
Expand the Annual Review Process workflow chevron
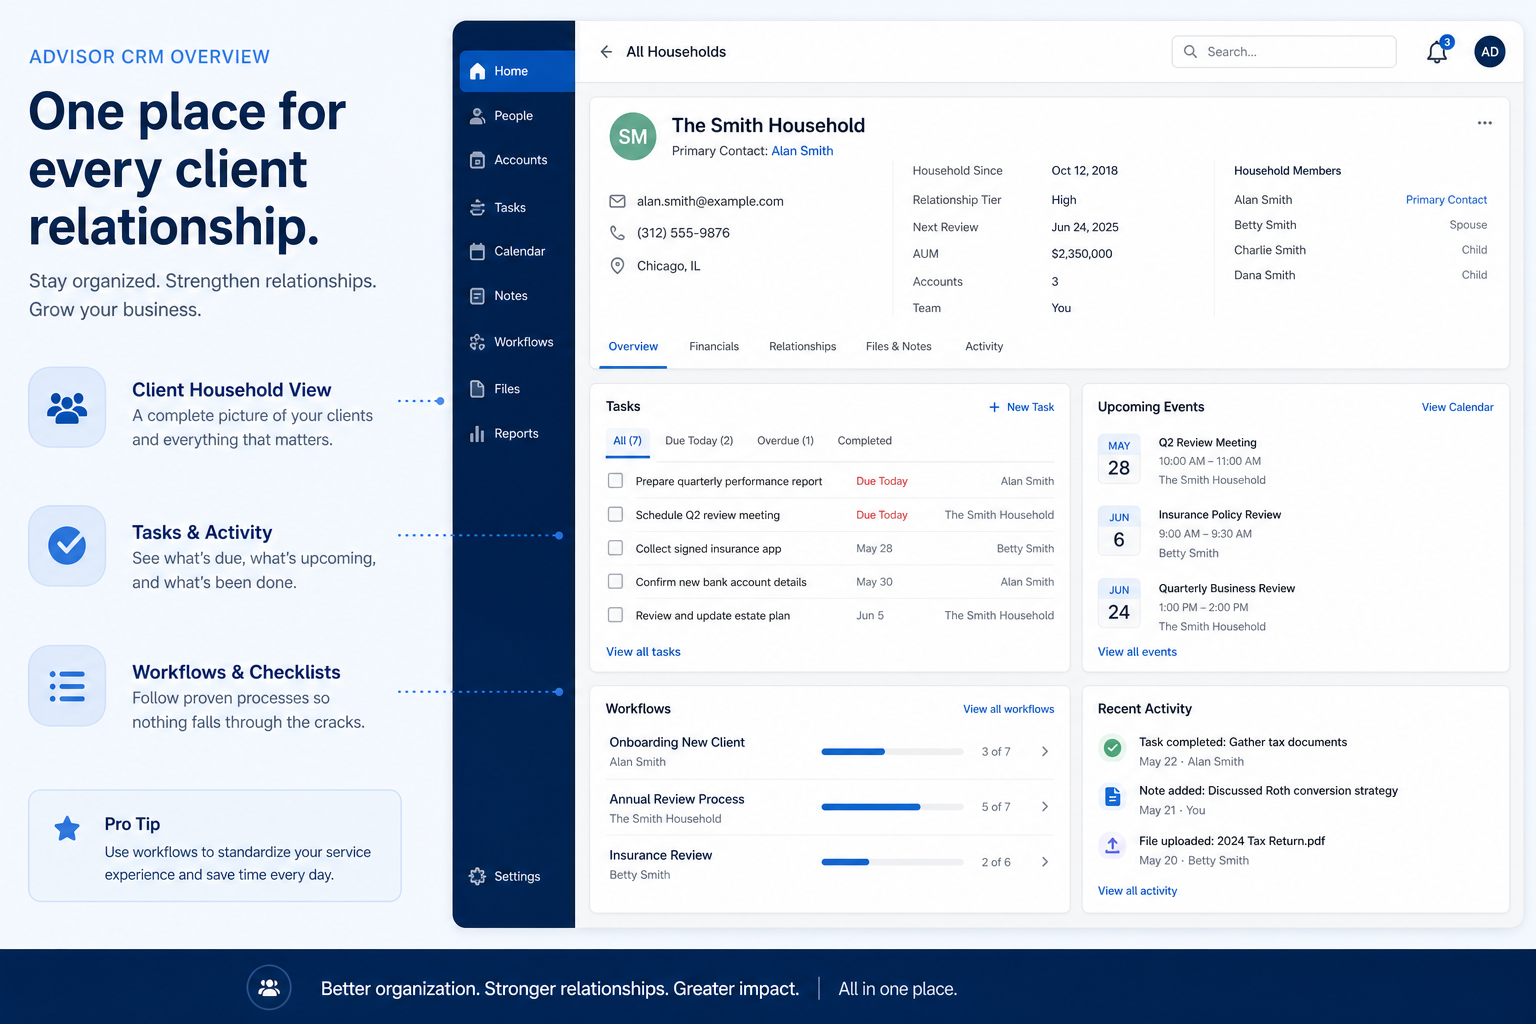(x=1045, y=807)
